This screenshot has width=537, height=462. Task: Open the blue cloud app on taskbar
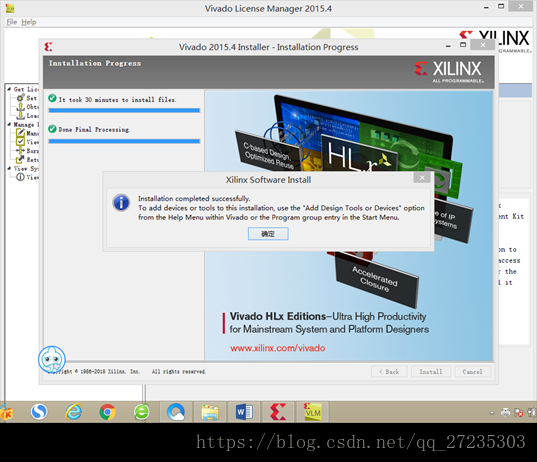tap(176, 412)
